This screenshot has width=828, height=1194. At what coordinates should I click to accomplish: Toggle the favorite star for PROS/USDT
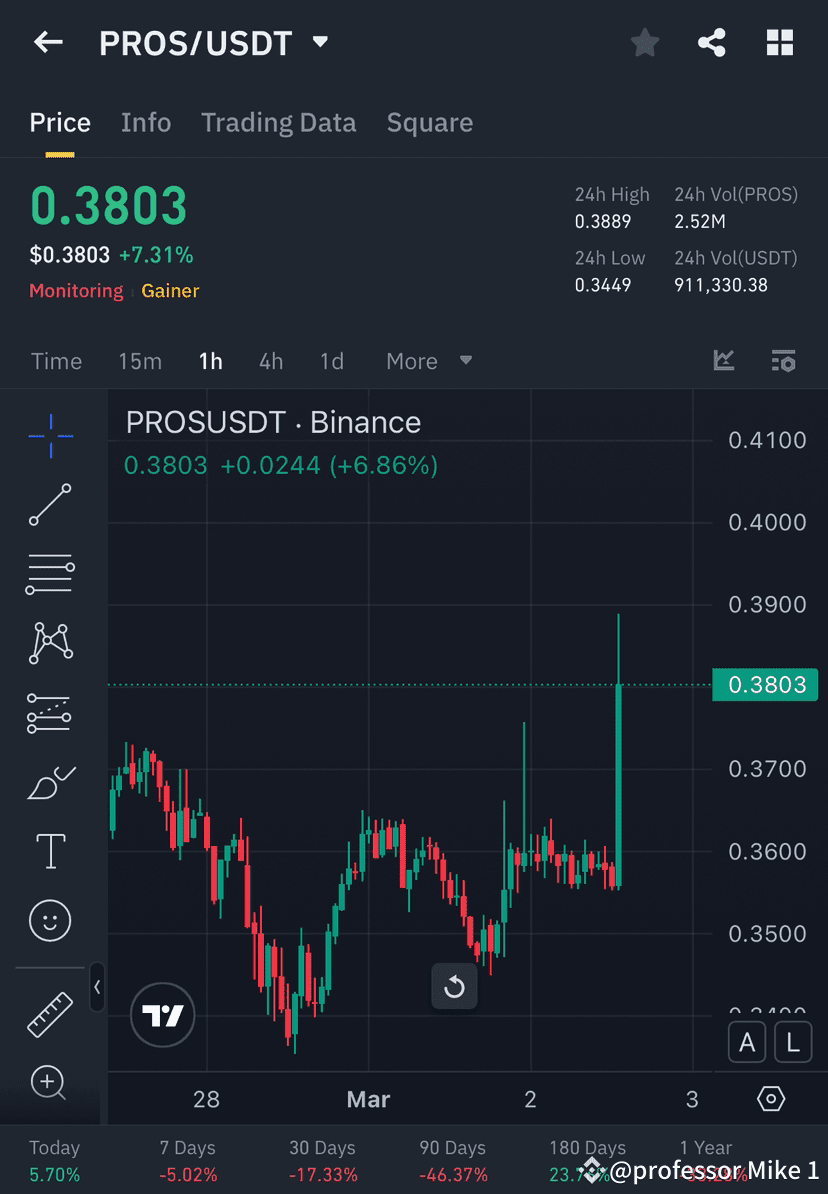[x=644, y=42]
